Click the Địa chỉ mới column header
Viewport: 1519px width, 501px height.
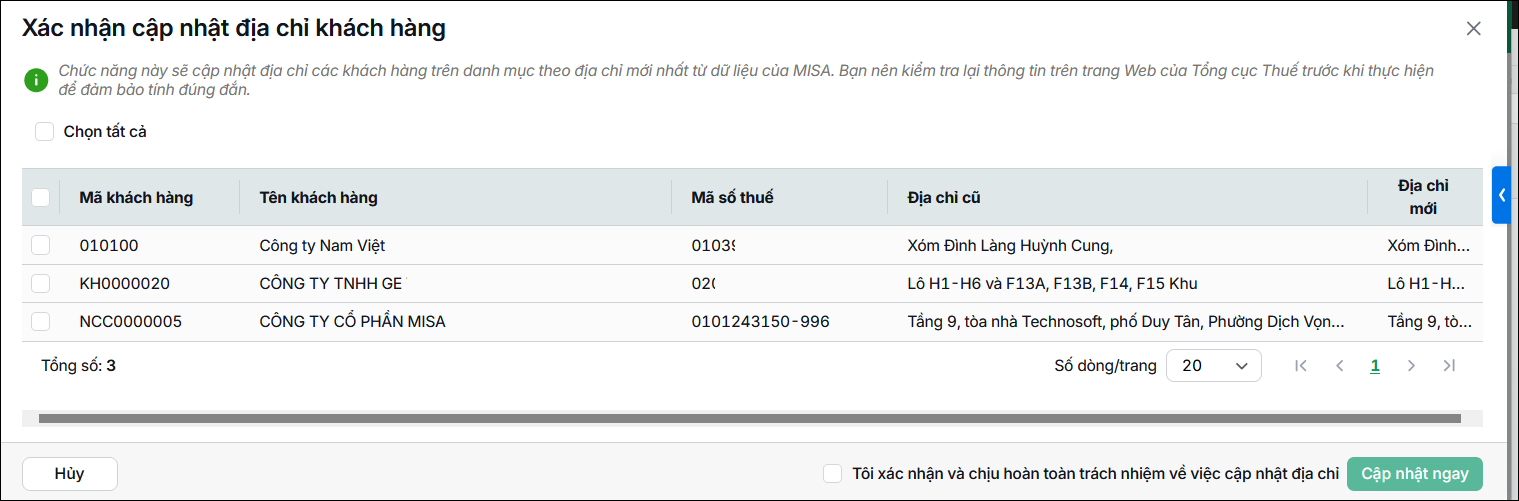[1423, 197]
